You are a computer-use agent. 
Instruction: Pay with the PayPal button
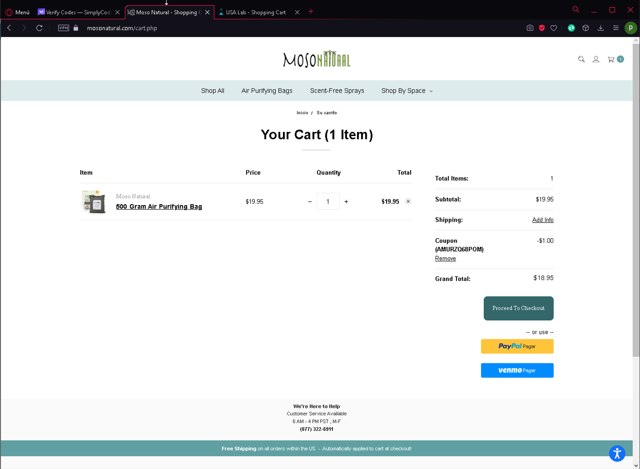(517, 346)
